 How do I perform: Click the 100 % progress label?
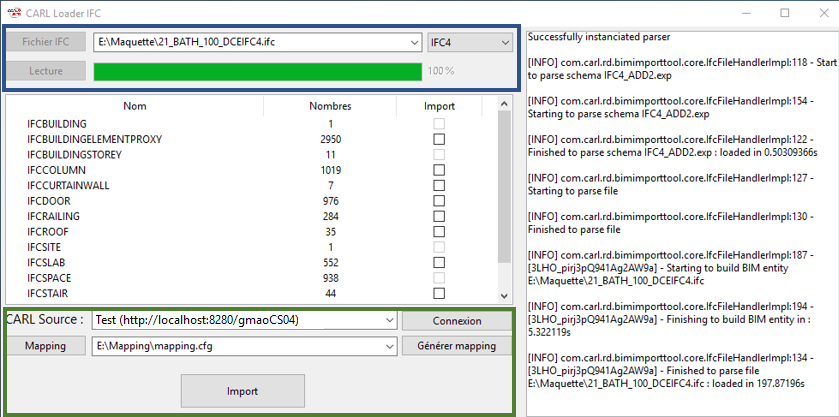pos(441,71)
